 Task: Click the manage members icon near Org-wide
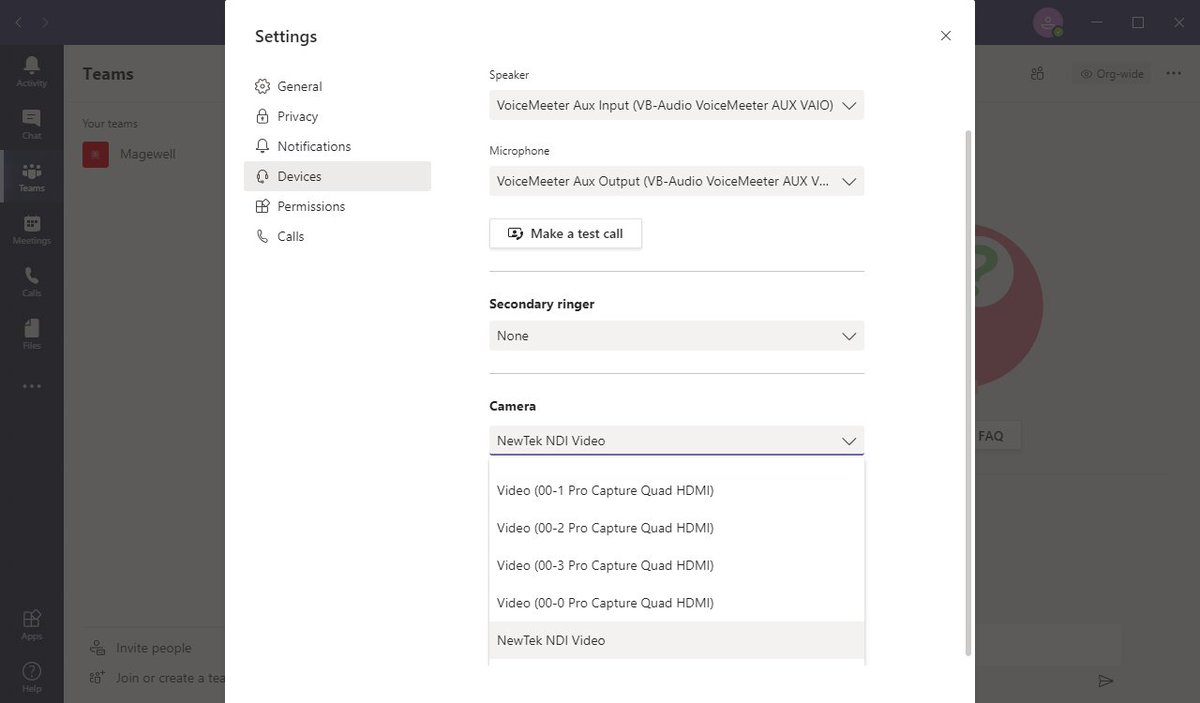pos(1038,73)
